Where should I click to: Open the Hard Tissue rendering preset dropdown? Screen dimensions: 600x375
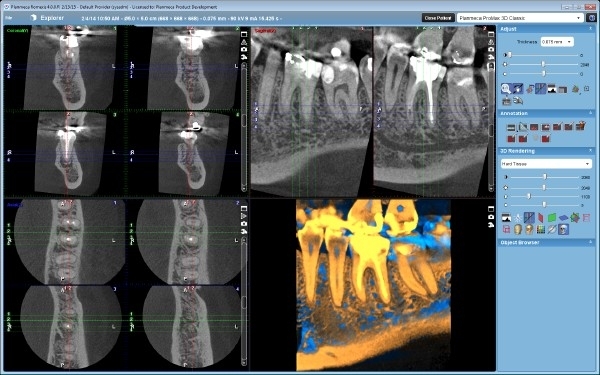click(x=546, y=164)
